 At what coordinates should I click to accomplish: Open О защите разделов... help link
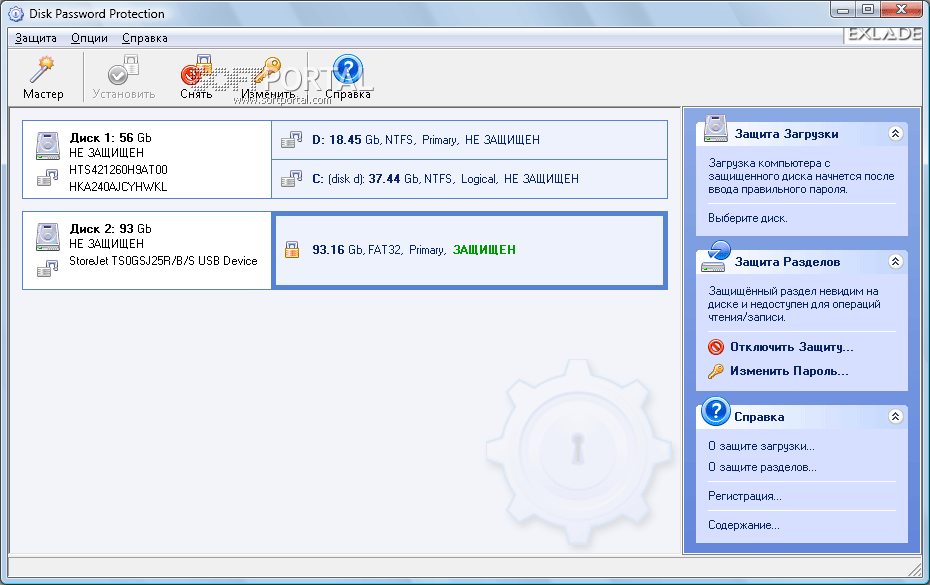(x=762, y=468)
